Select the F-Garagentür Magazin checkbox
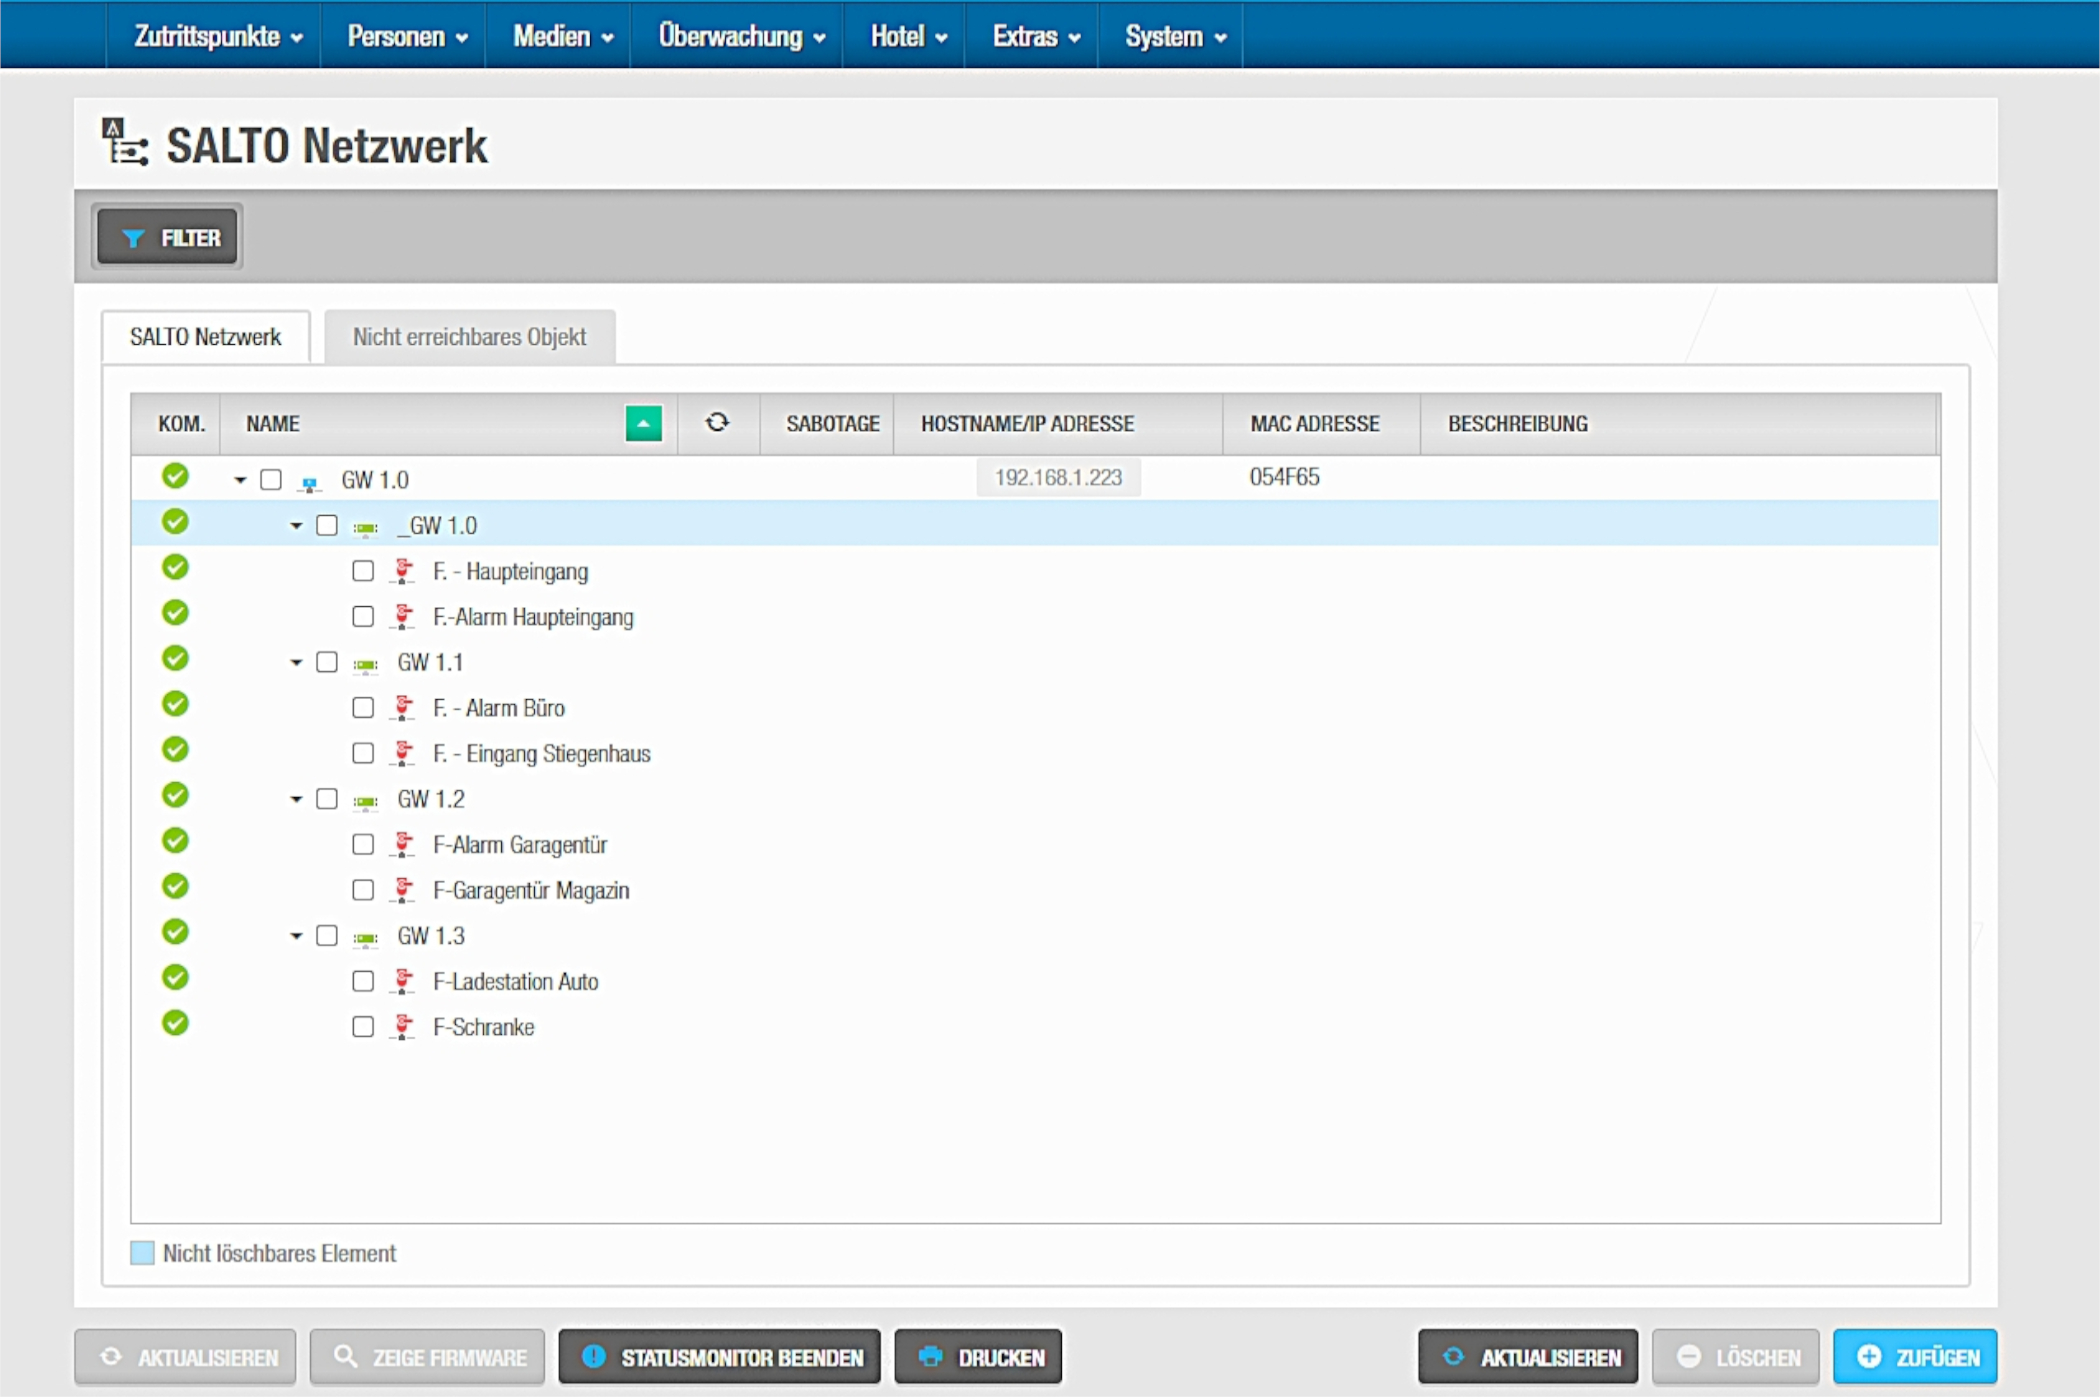2100x1400 pixels. (x=363, y=890)
